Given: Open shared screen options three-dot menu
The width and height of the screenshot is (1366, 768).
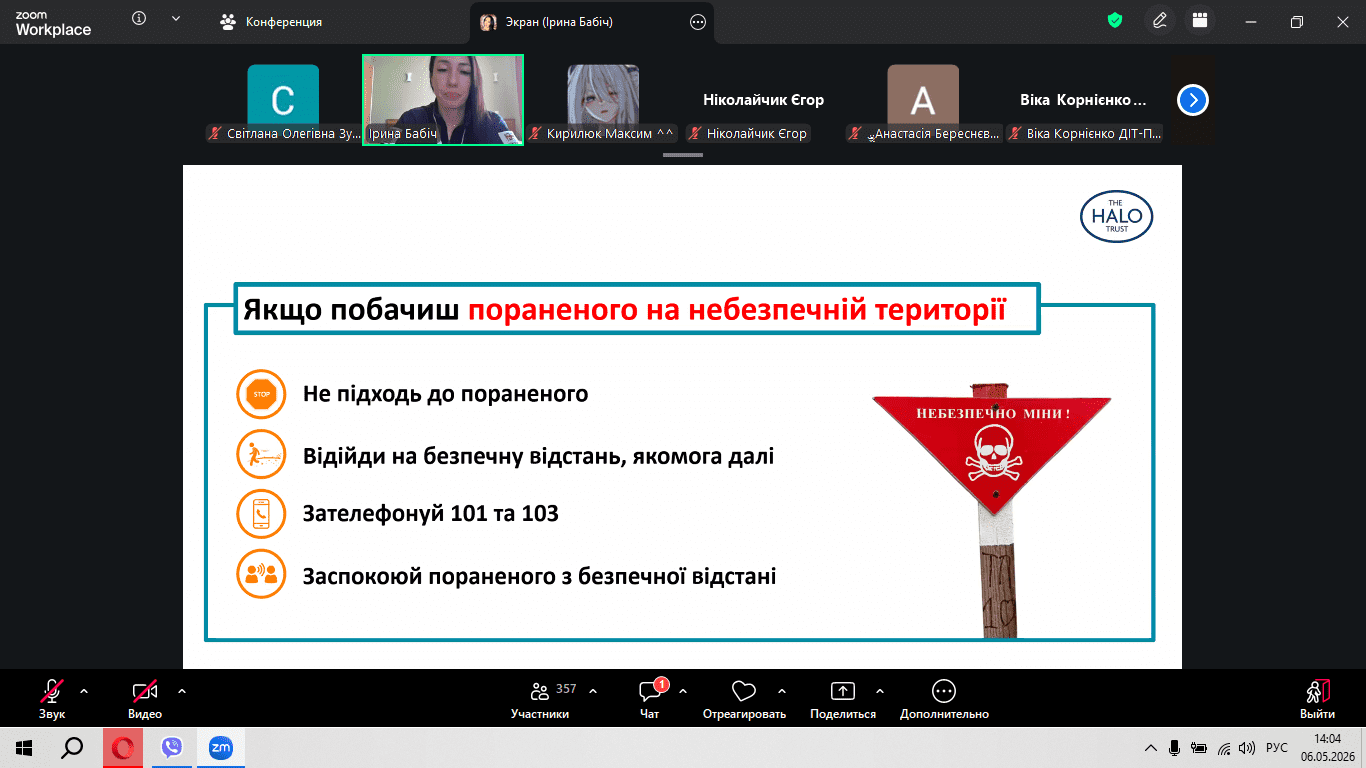Looking at the screenshot, I should point(698,21).
